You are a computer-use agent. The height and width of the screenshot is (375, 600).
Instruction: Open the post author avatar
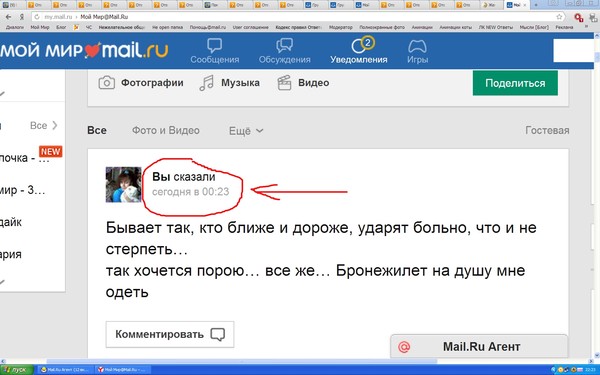pyautogui.click(x=123, y=184)
